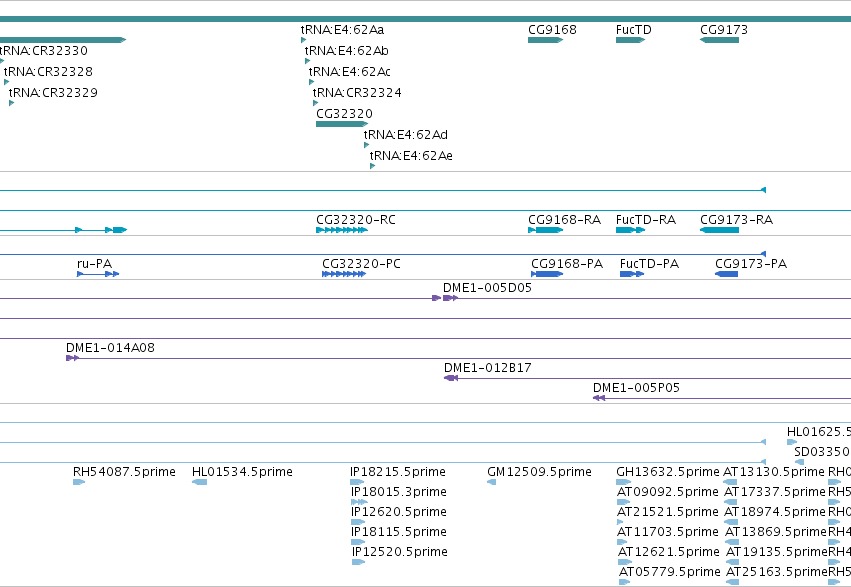Click the tRNA:CR32329 label
Image resolution: width=851 pixels, height=587 pixels.
pos(53,93)
